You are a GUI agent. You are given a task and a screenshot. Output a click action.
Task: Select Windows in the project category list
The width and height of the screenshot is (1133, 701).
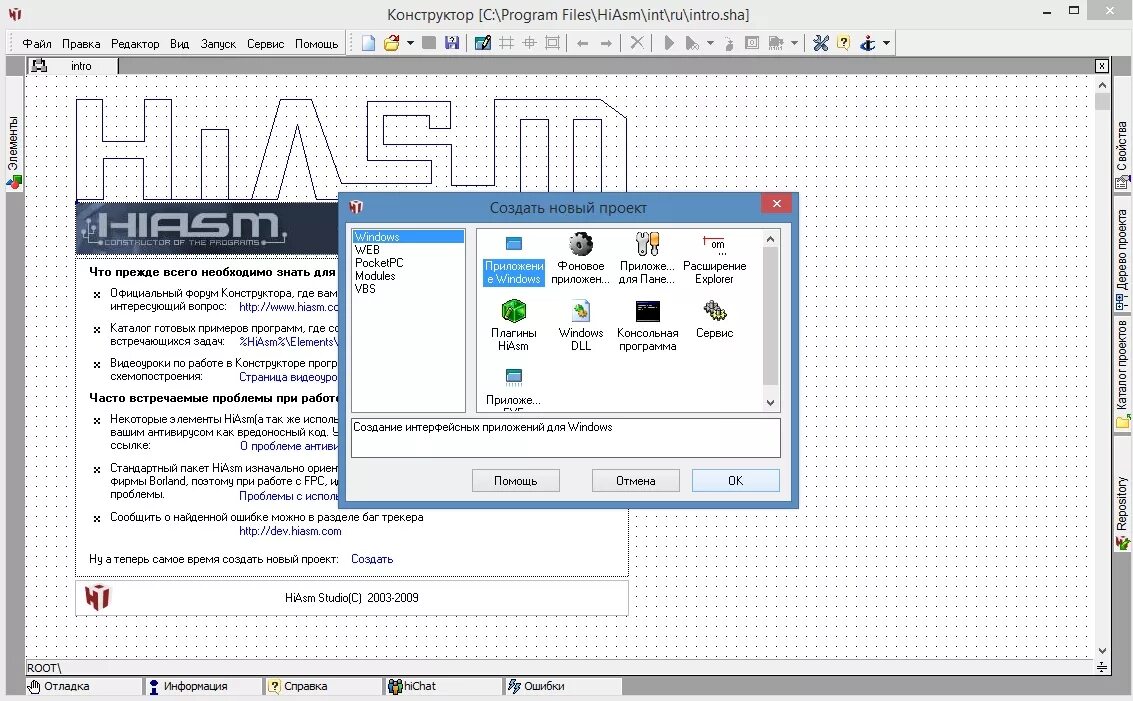pyautogui.click(x=408, y=237)
